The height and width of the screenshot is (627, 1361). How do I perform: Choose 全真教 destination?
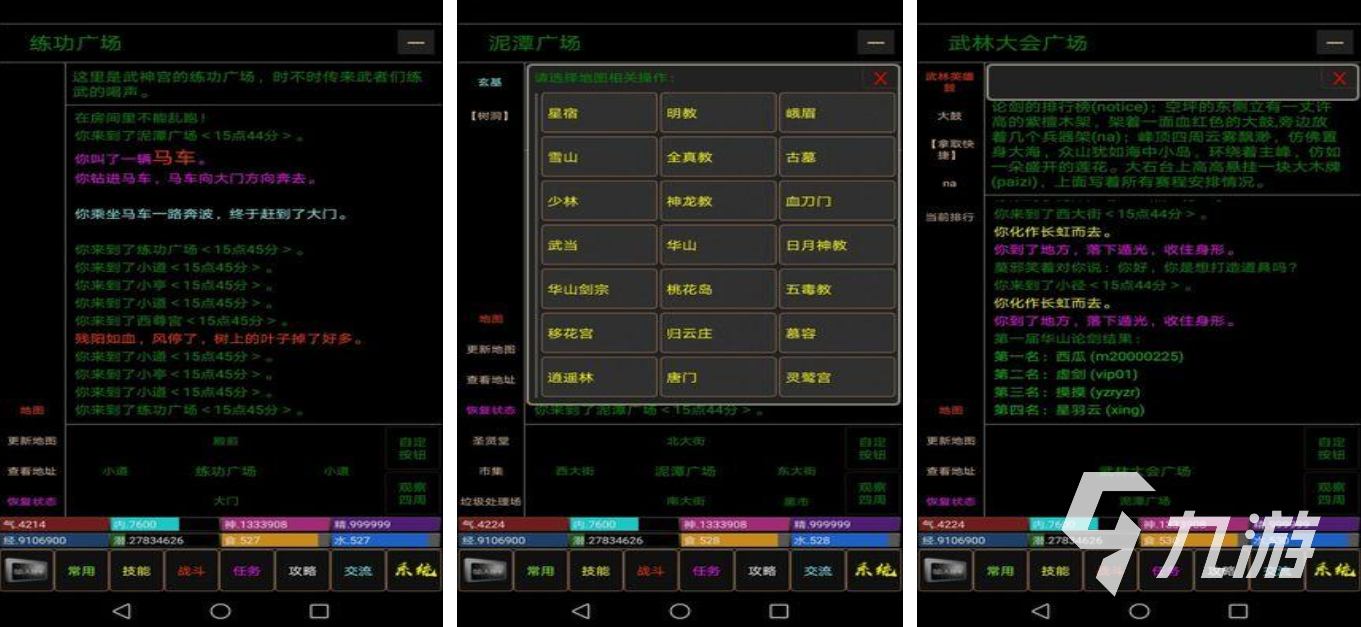click(x=718, y=157)
